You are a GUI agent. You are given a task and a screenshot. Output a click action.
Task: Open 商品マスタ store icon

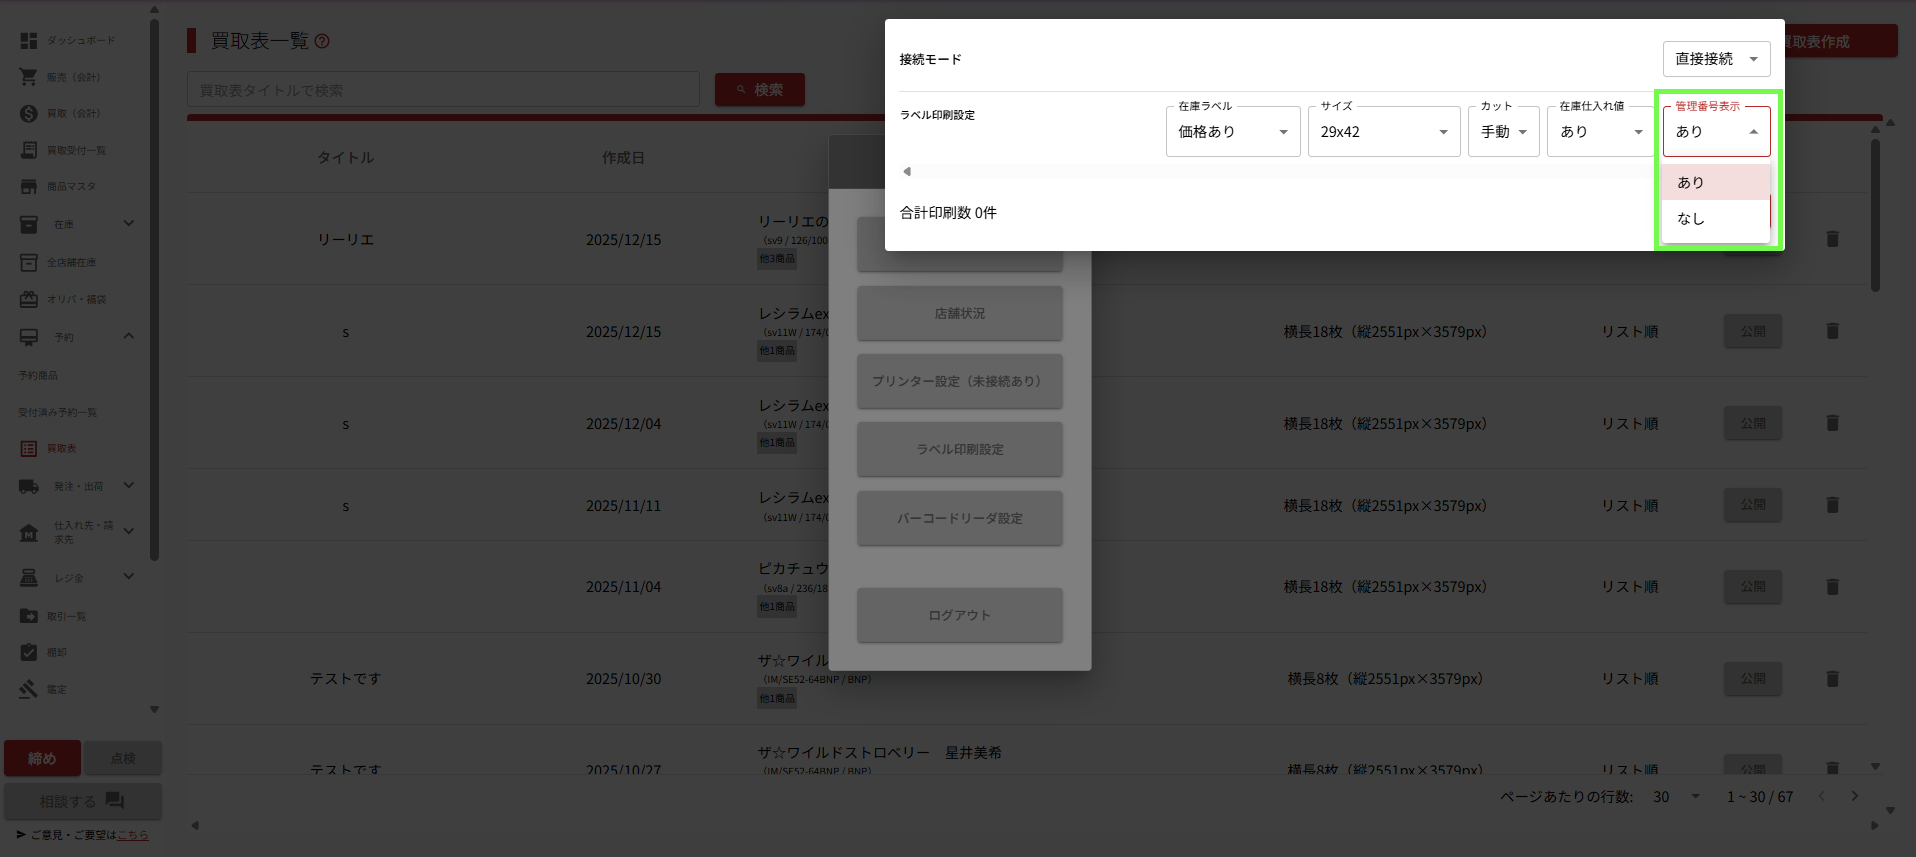pyautogui.click(x=29, y=187)
